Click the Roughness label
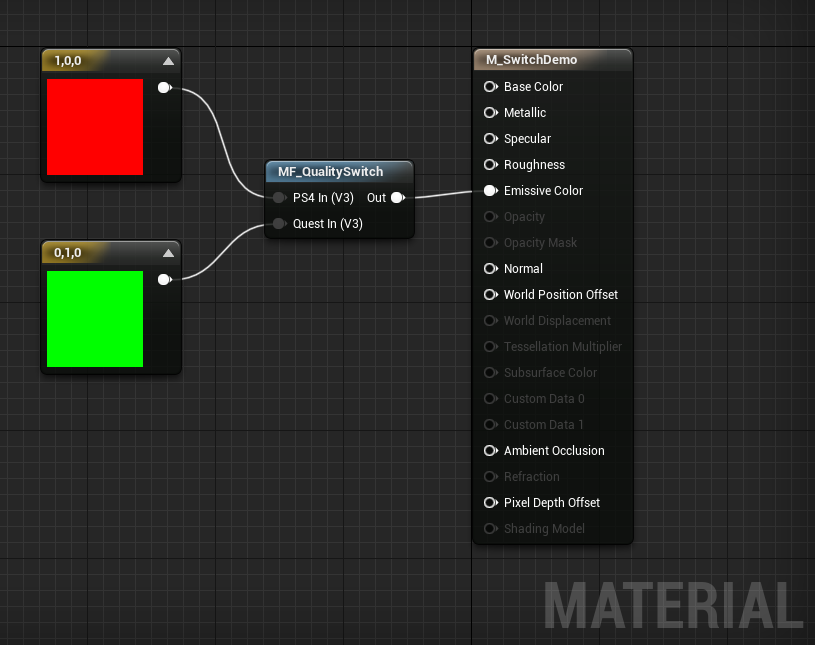Viewport: 815px width, 645px height. point(534,165)
